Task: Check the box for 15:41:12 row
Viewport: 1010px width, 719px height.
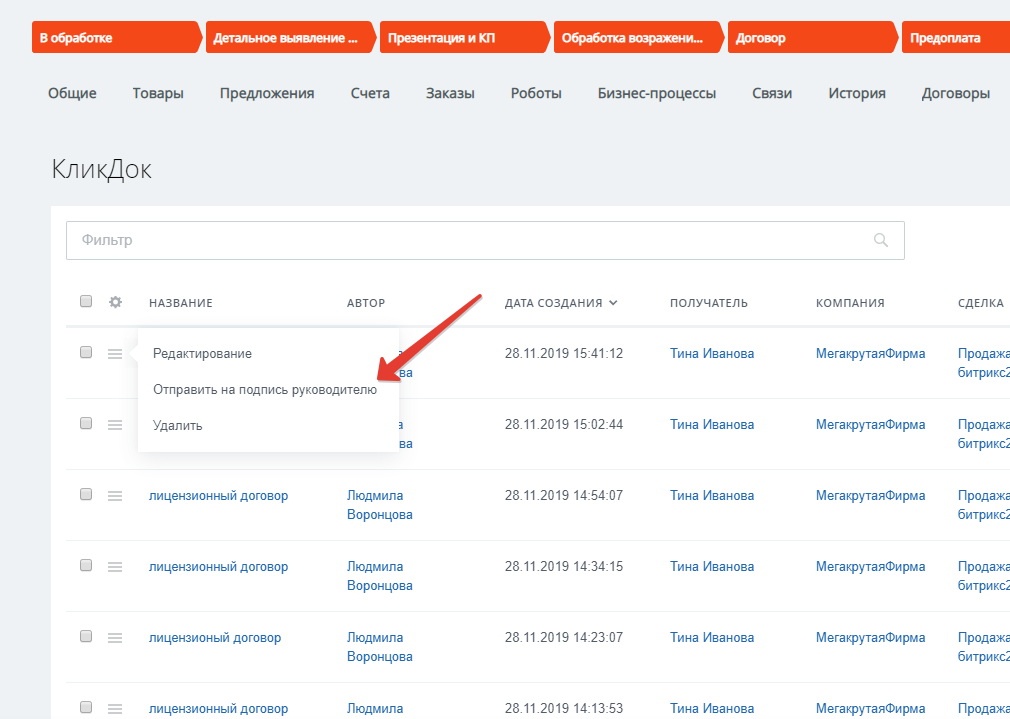Action: 86,353
